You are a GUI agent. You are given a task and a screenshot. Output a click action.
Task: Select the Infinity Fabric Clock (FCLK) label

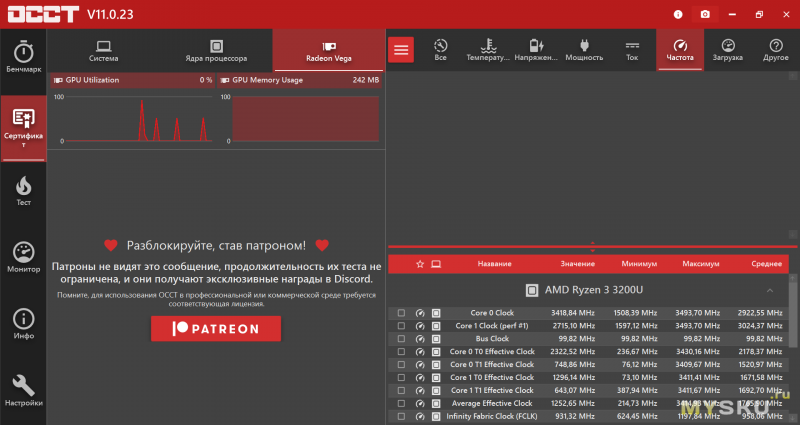tap(492, 416)
